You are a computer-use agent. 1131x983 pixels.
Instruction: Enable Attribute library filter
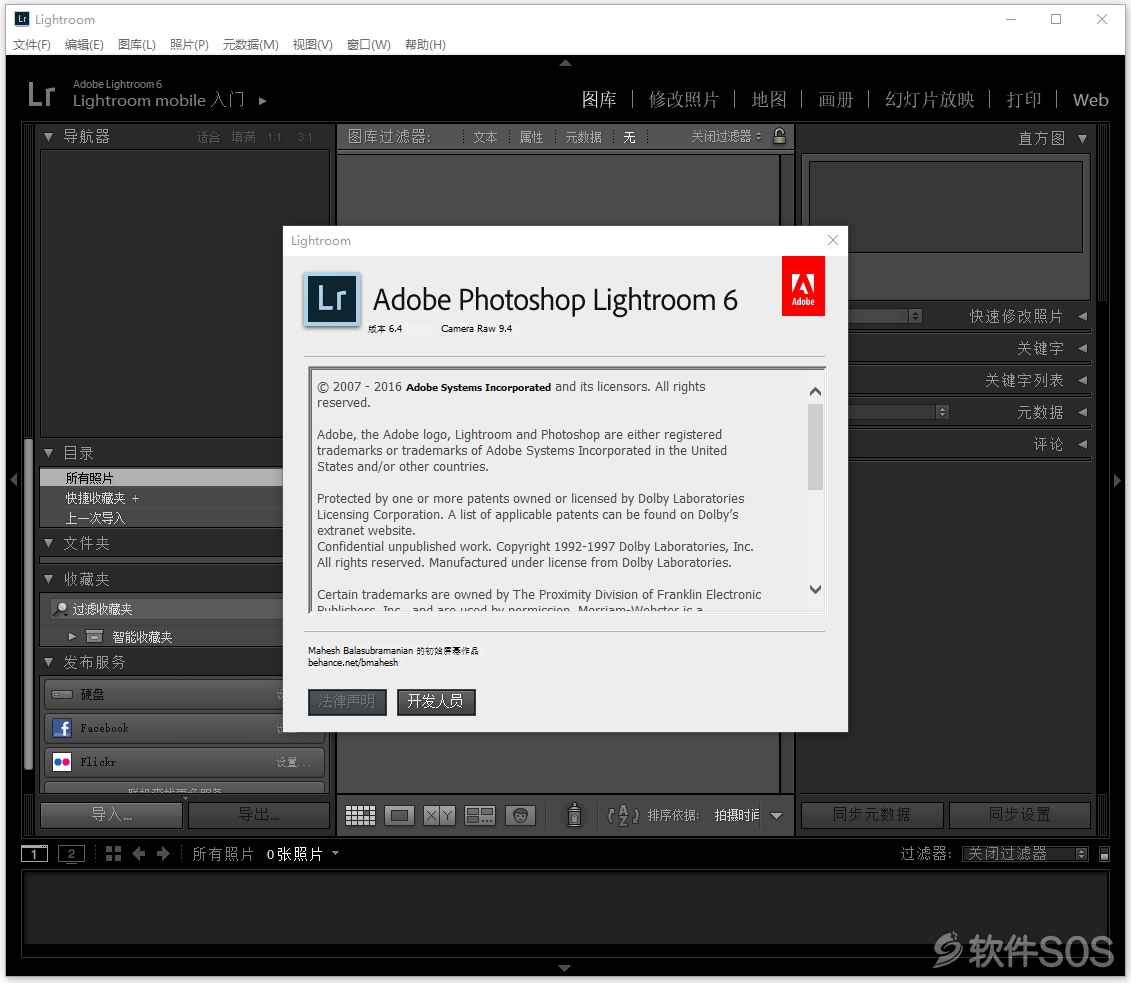point(531,137)
